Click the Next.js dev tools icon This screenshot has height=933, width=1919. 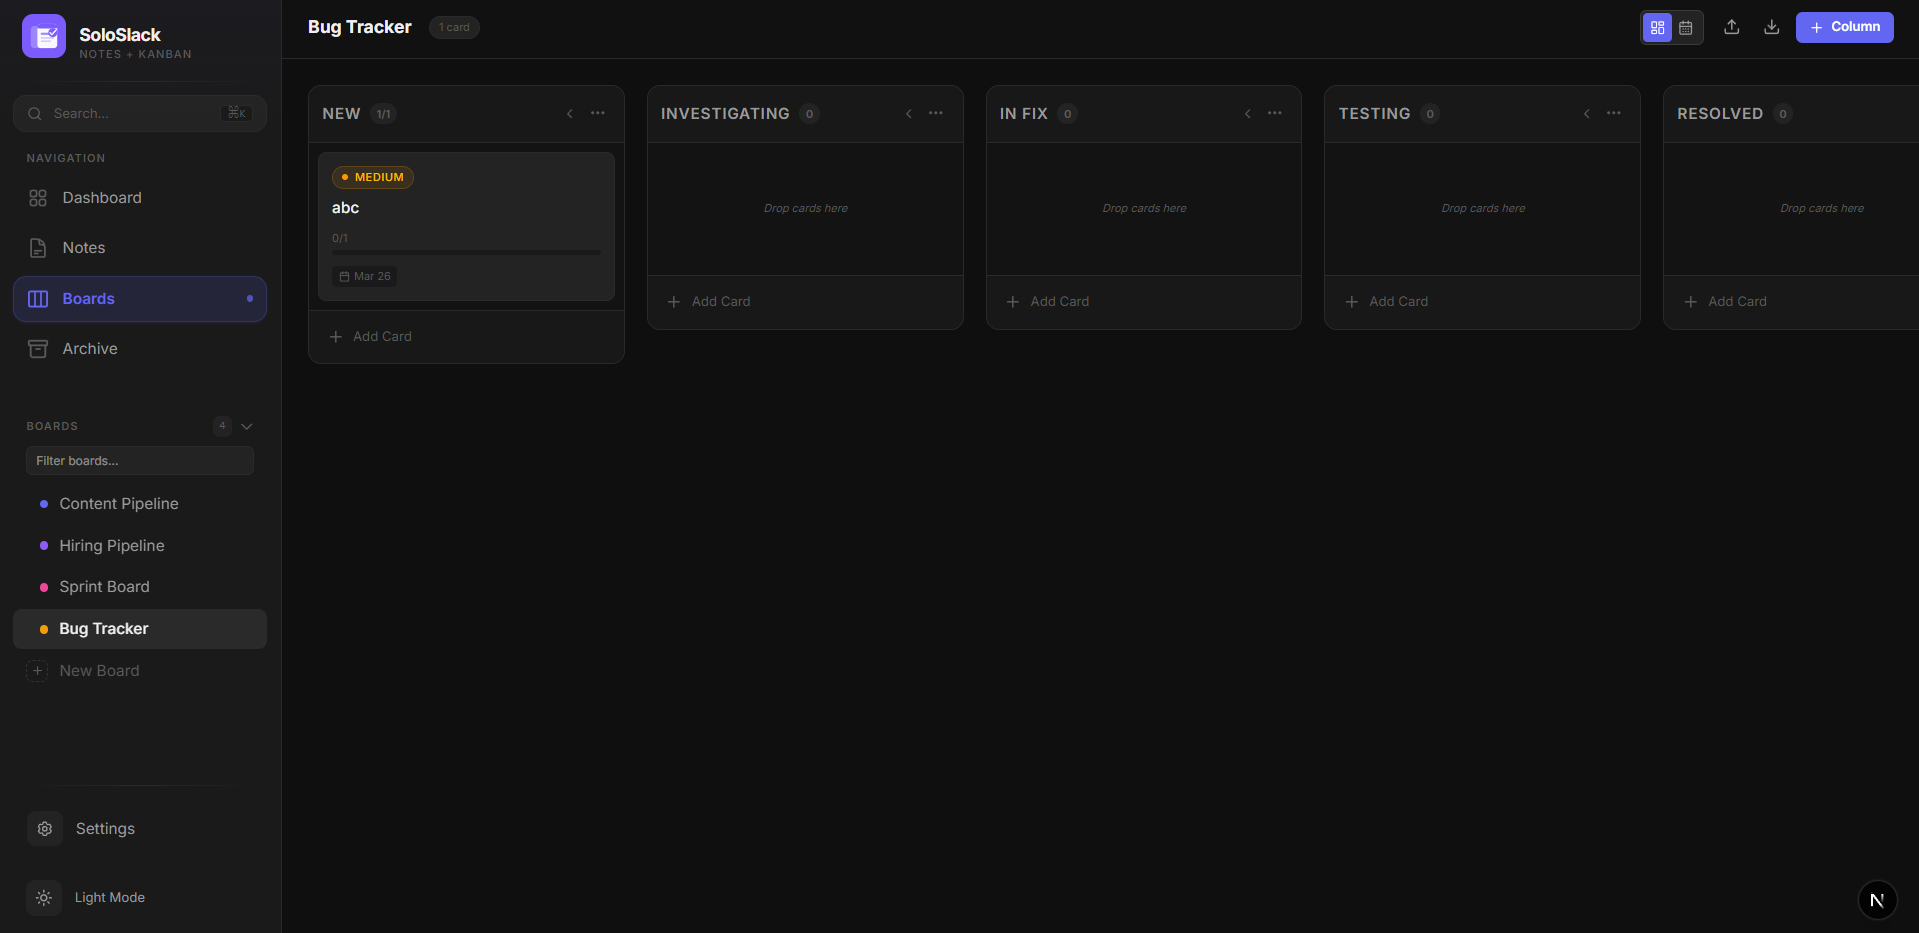pos(1877,900)
